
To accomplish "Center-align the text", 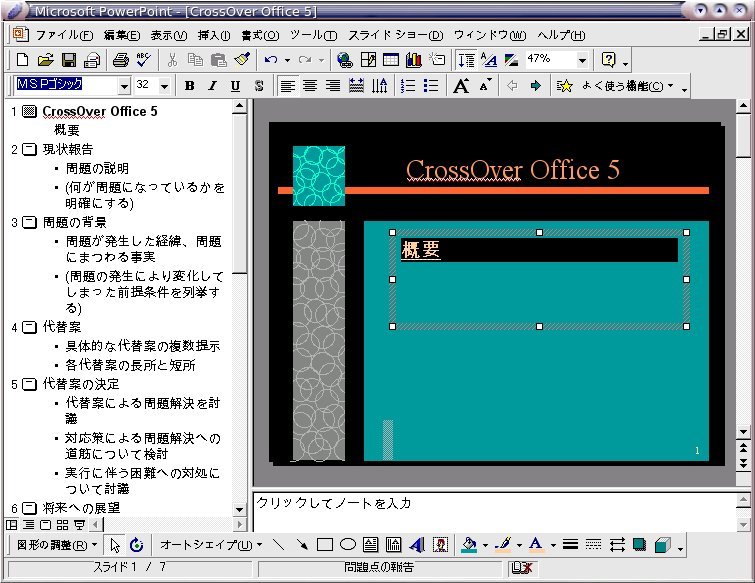I will pyautogui.click(x=310, y=86).
